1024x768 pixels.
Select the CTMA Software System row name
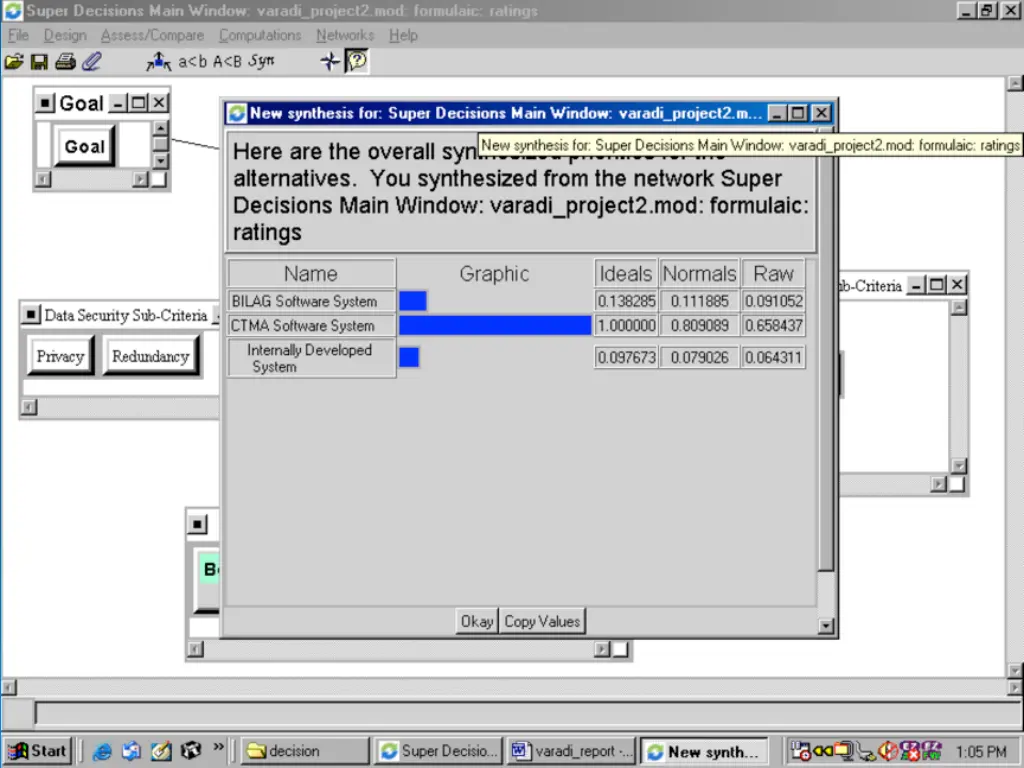click(x=311, y=325)
